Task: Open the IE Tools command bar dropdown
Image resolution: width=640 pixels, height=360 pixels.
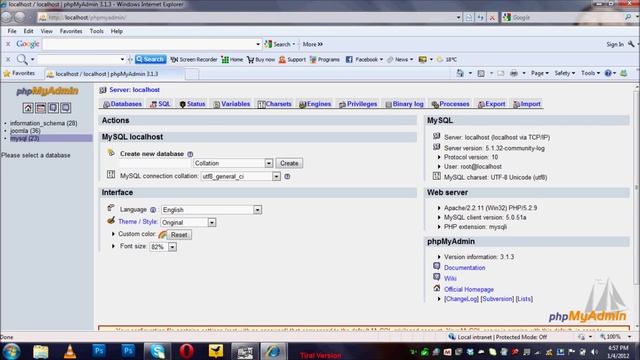Action: (590, 73)
